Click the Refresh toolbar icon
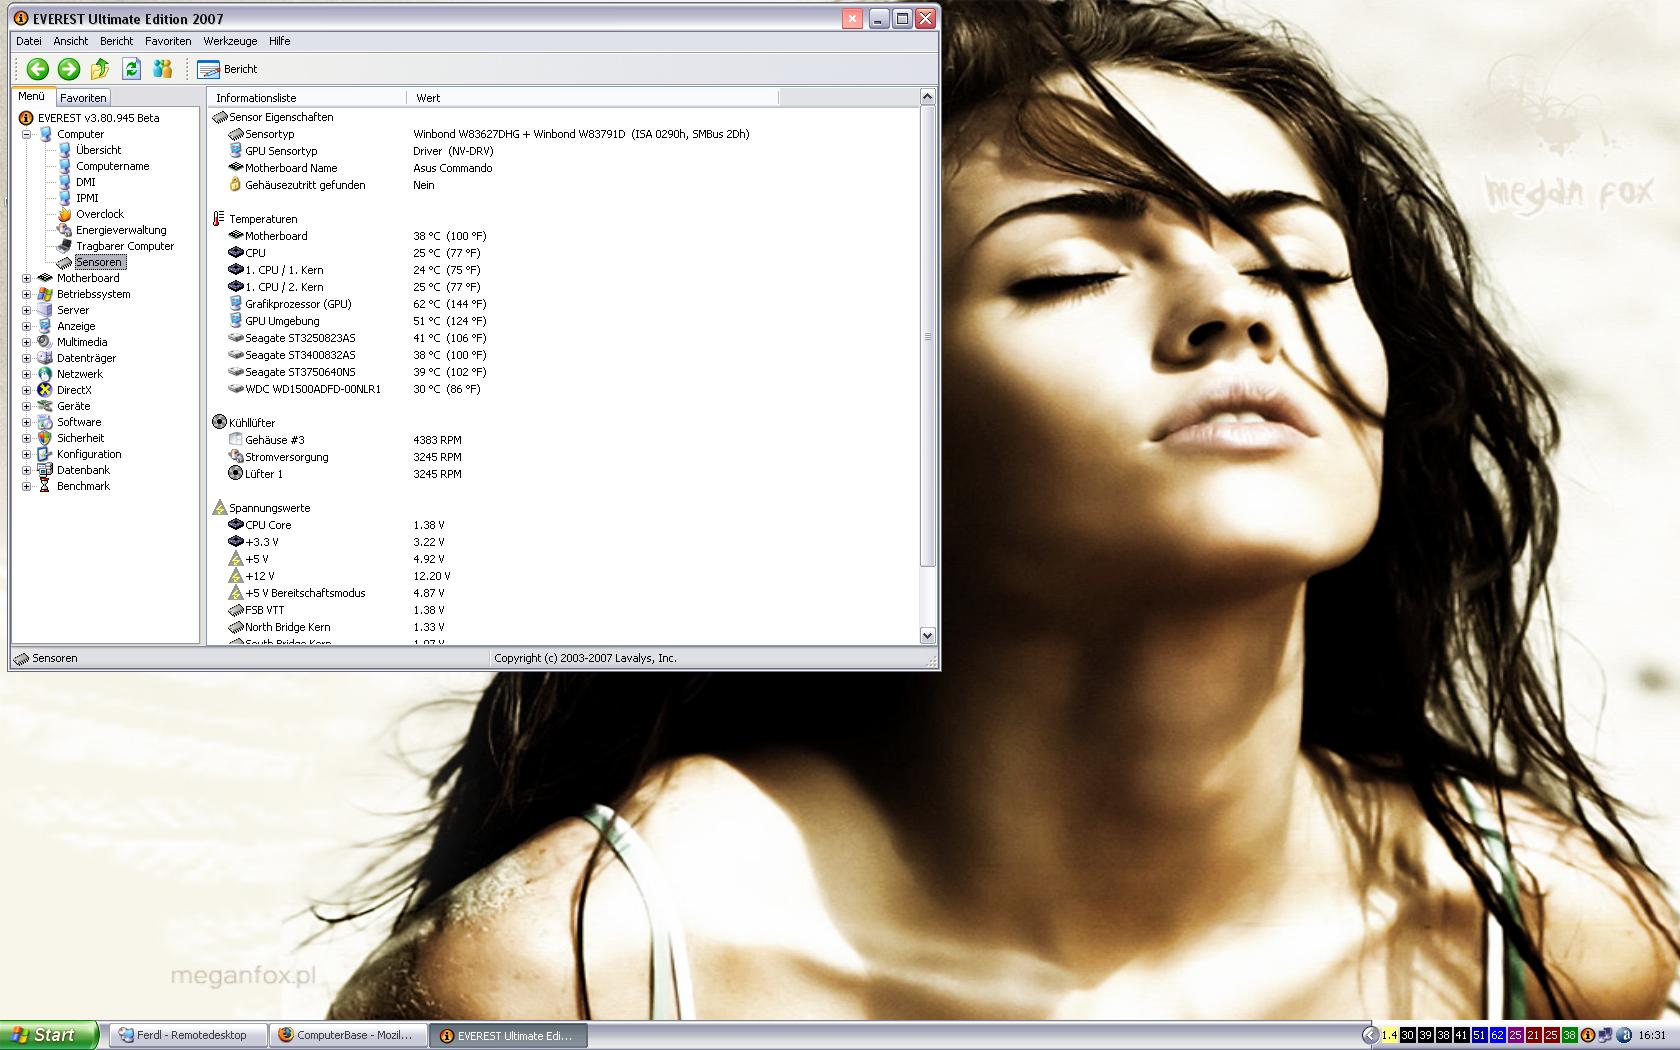Image resolution: width=1680 pixels, height=1050 pixels. click(131, 69)
